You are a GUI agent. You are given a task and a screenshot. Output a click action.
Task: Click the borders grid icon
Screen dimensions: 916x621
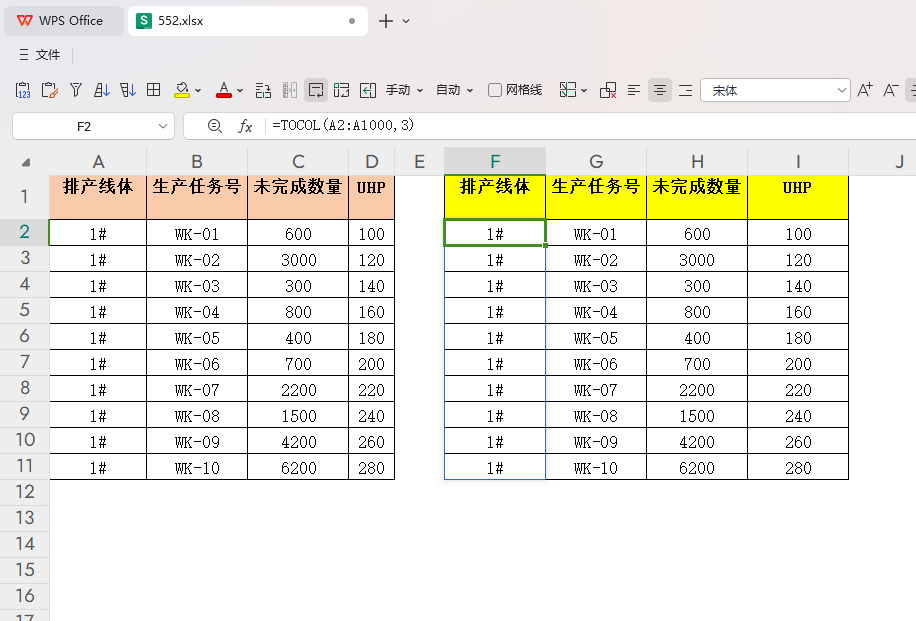(x=154, y=90)
